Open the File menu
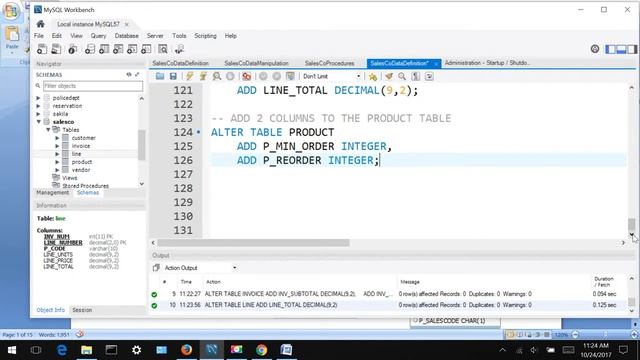Viewport: 640px width, 360px height. pos(39,36)
